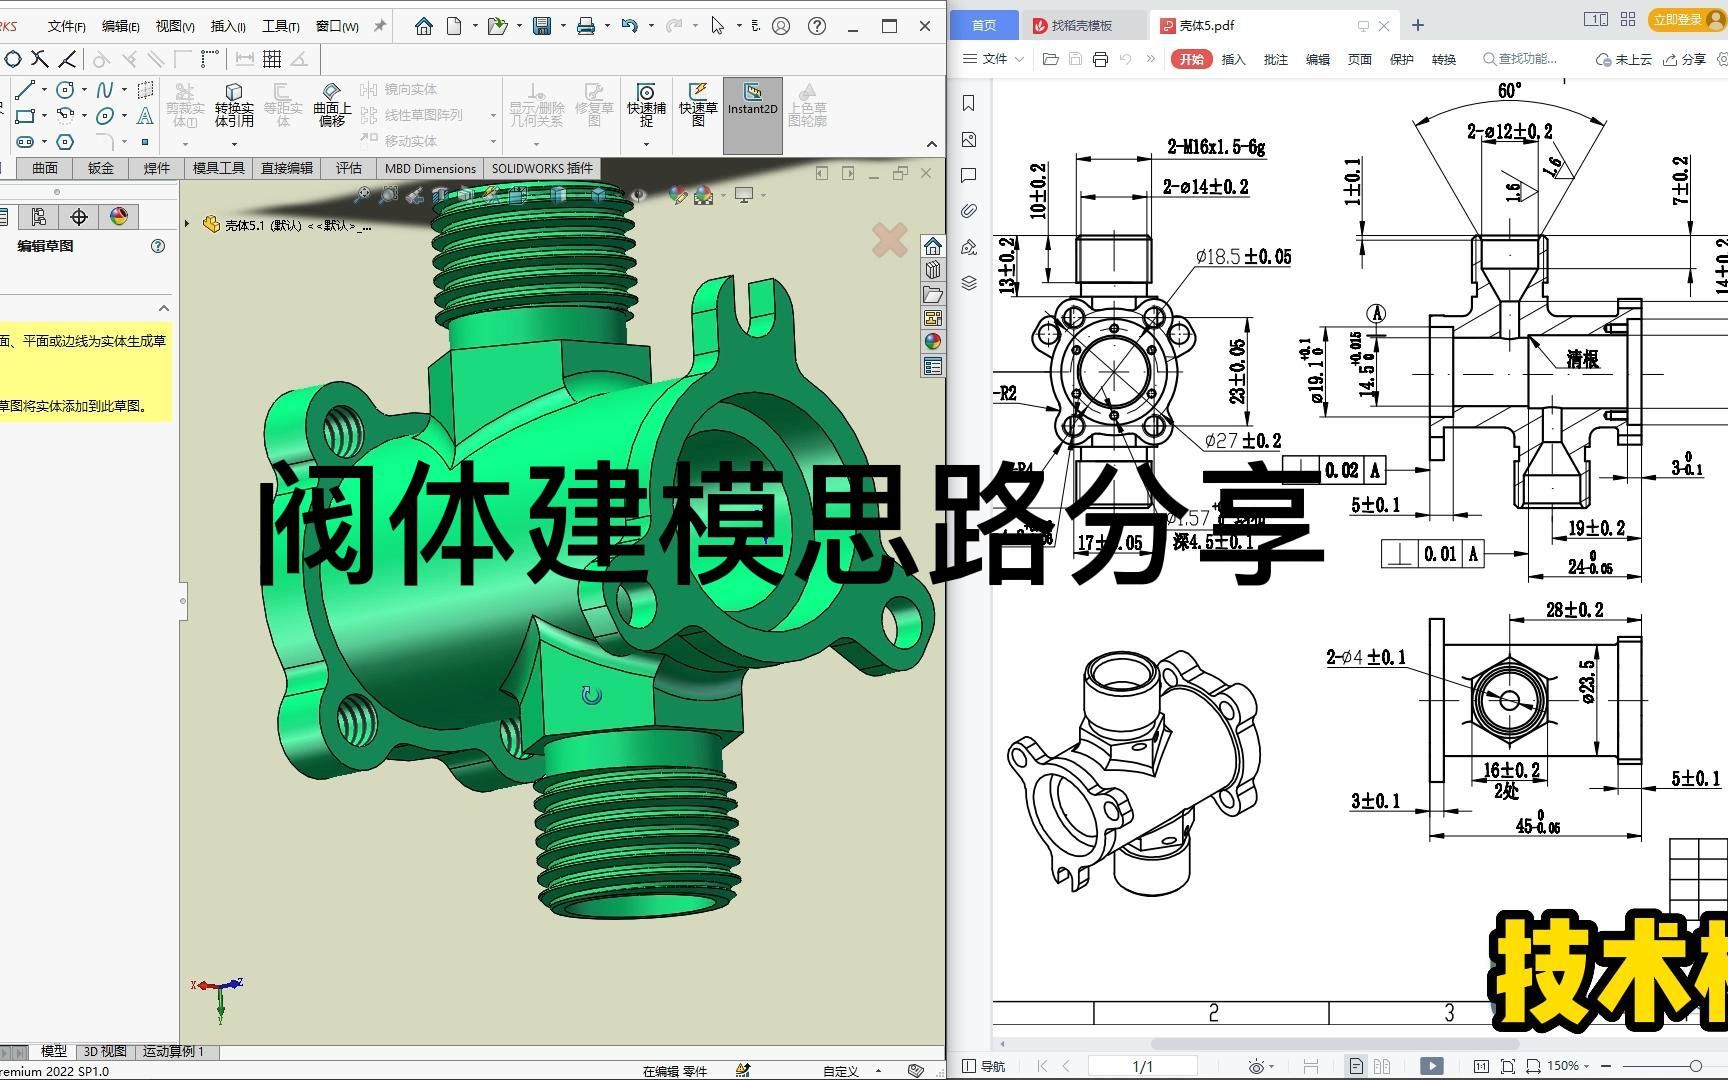Open the Save options dropdown arrow
Viewport: 1728px width, 1080px height.
coord(562,26)
